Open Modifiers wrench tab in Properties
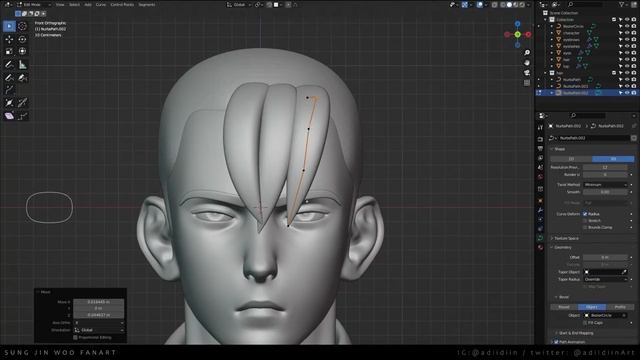 click(x=540, y=210)
